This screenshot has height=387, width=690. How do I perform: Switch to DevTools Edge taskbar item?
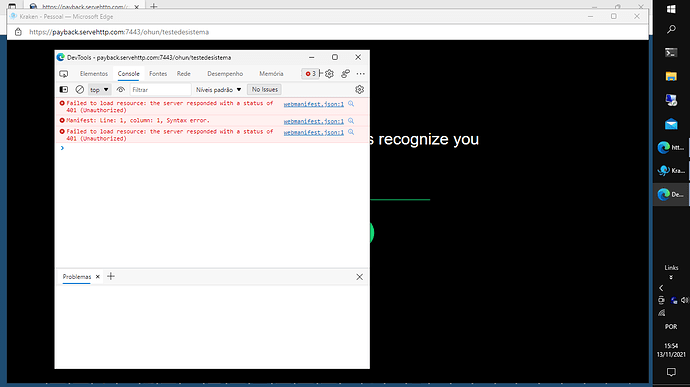point(671,194)
